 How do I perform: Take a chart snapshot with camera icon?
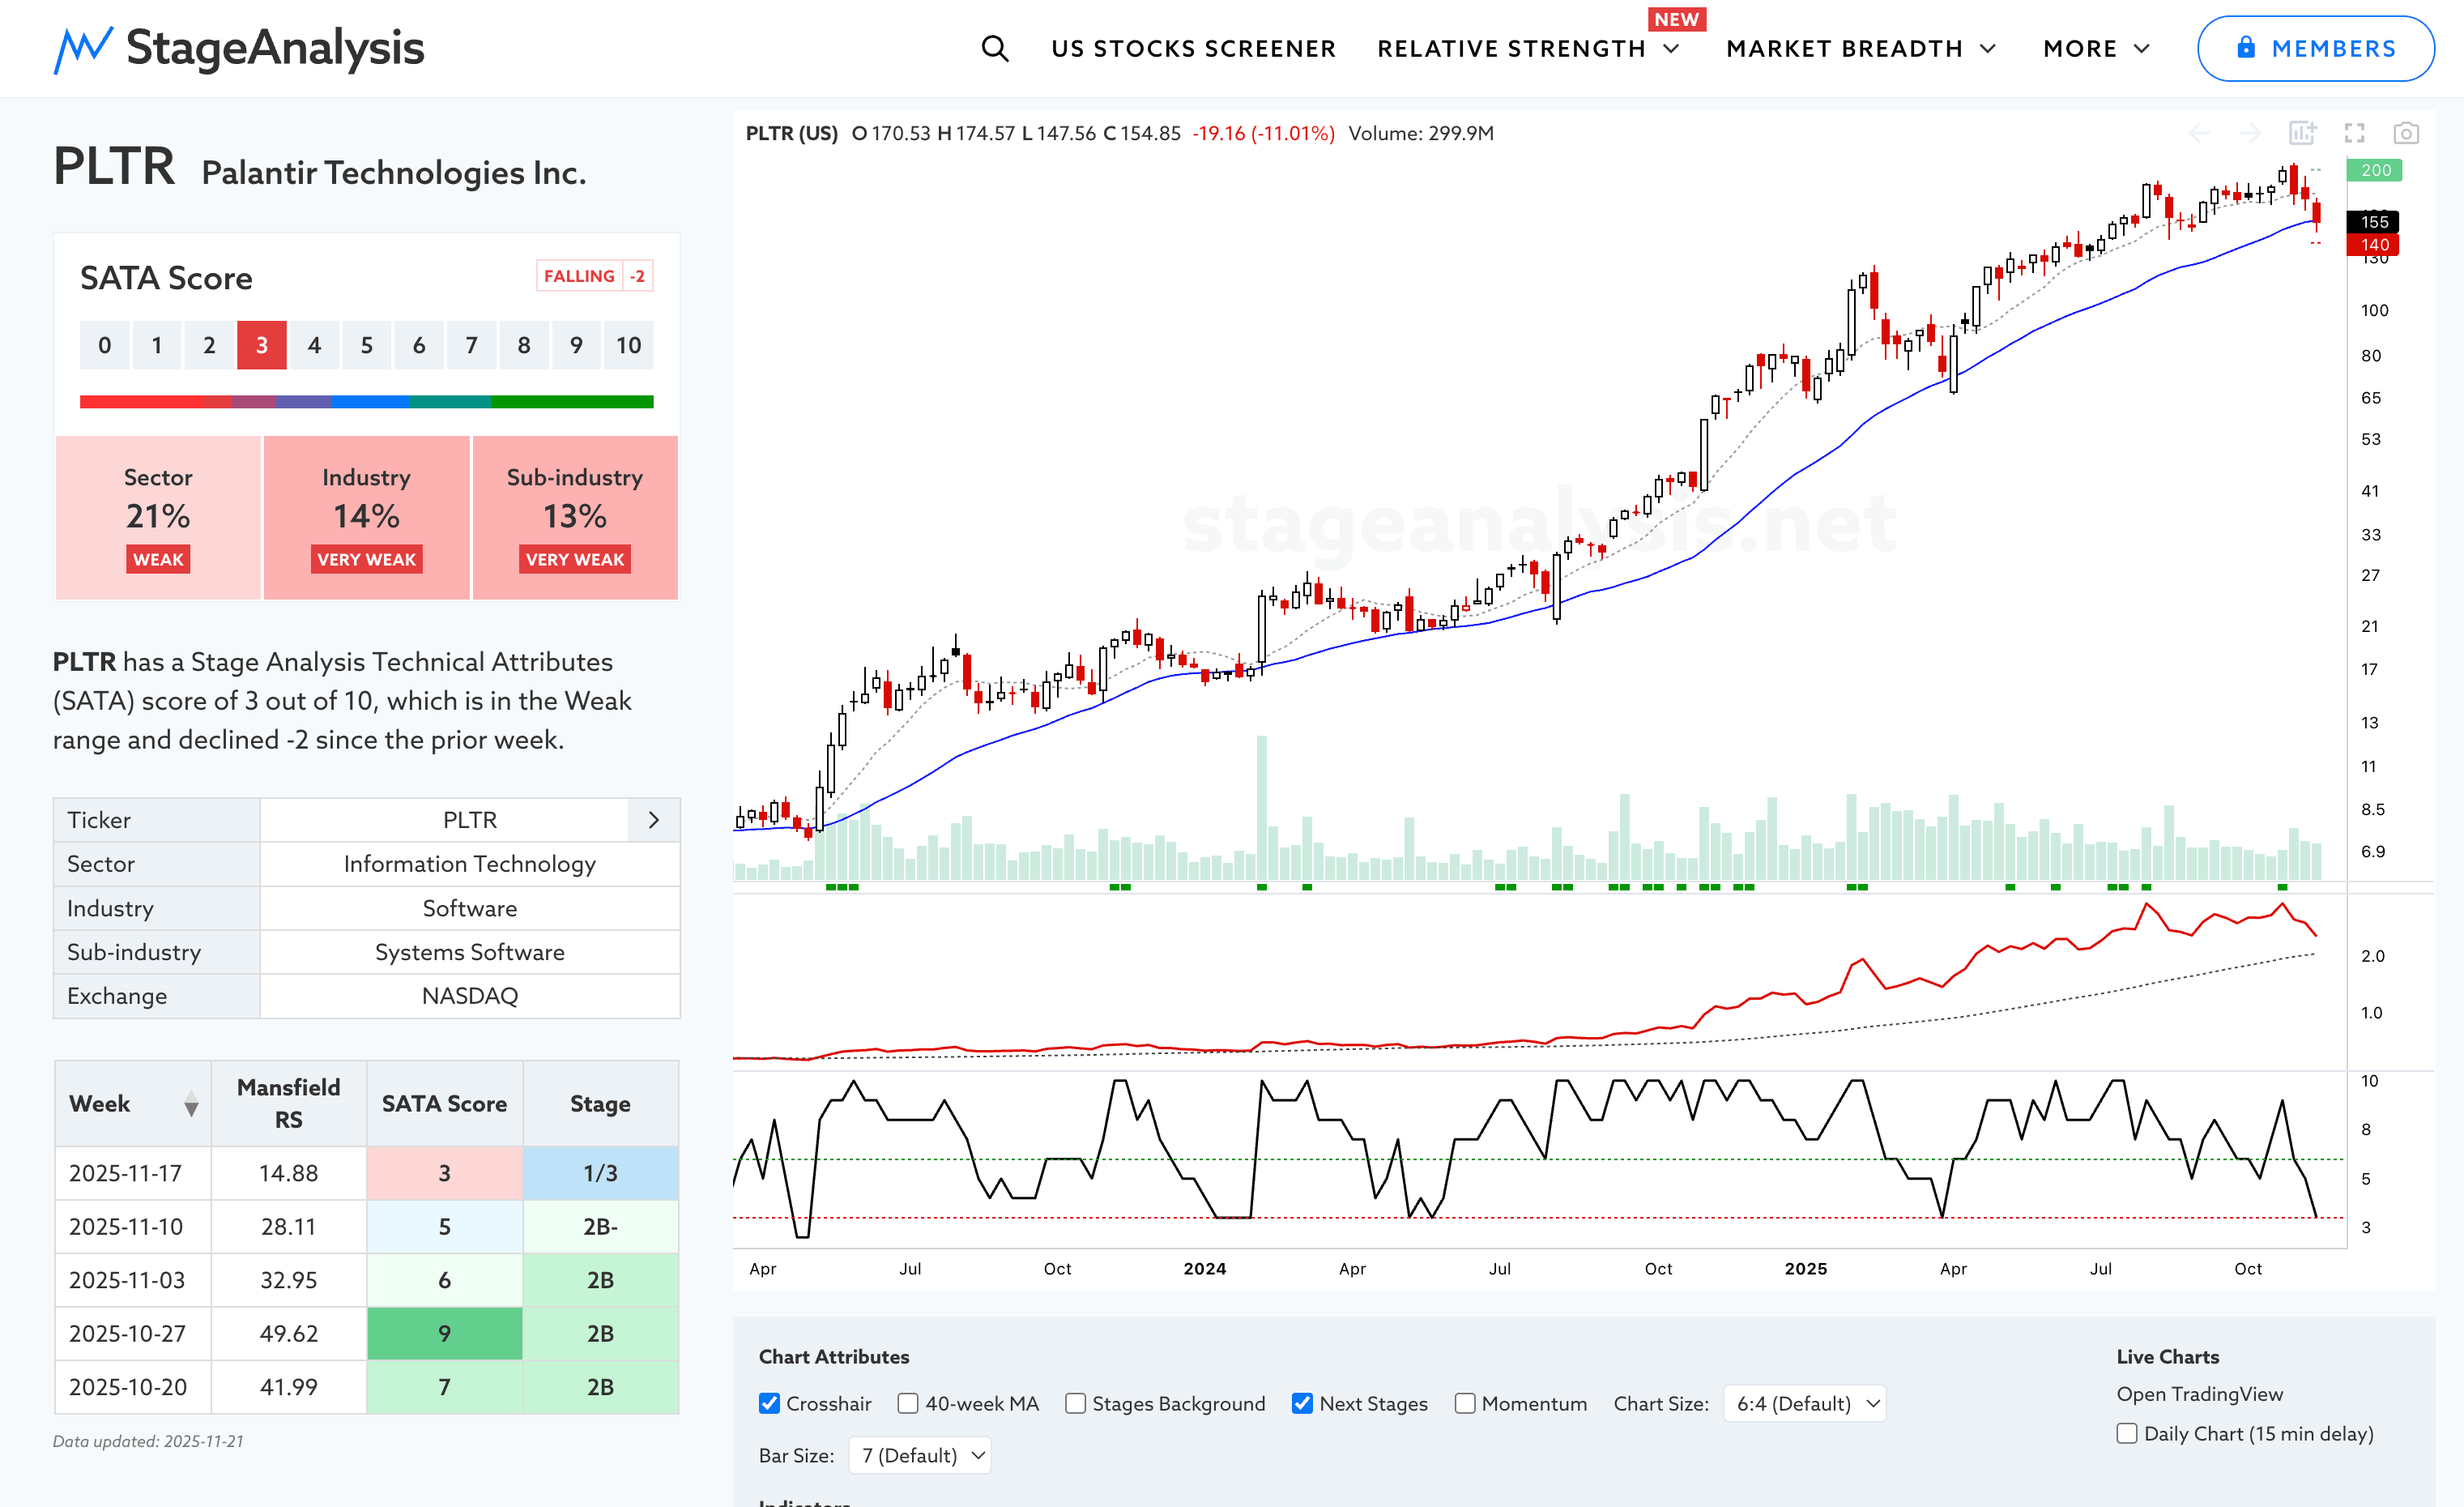click(x=2405, y=133)
